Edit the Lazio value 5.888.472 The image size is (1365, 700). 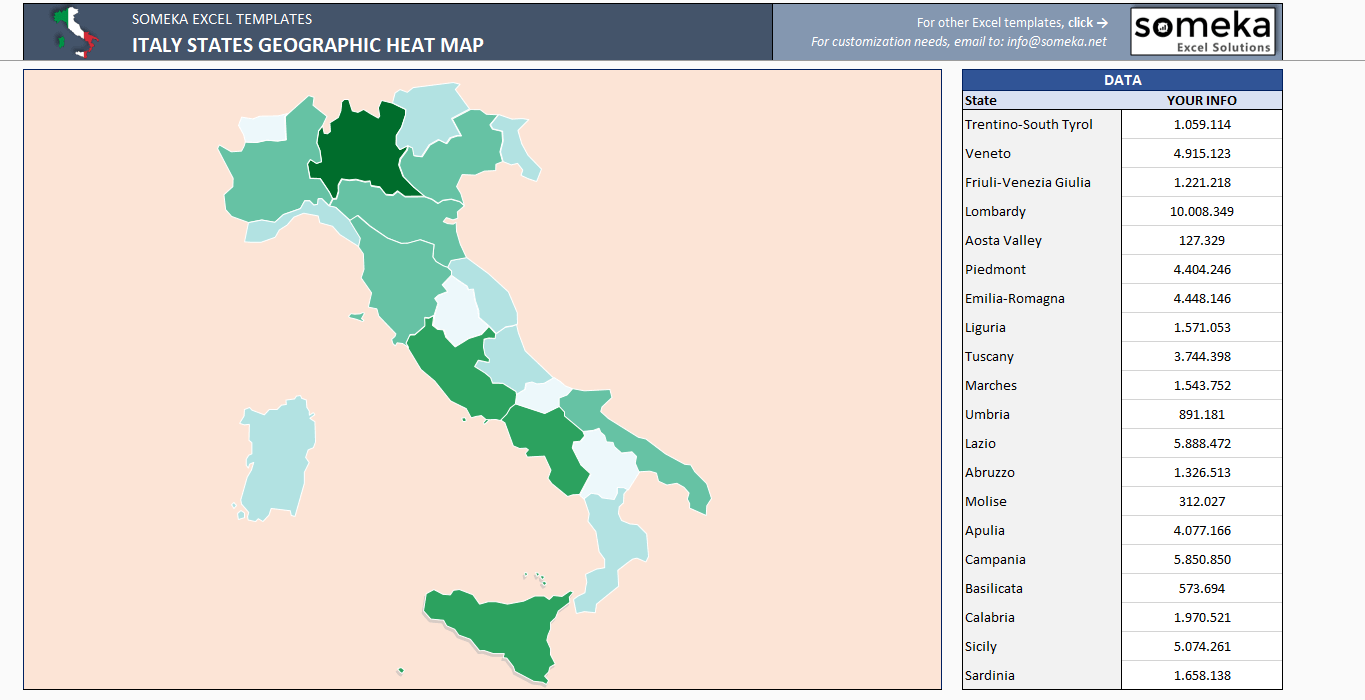click(1202, 443)
